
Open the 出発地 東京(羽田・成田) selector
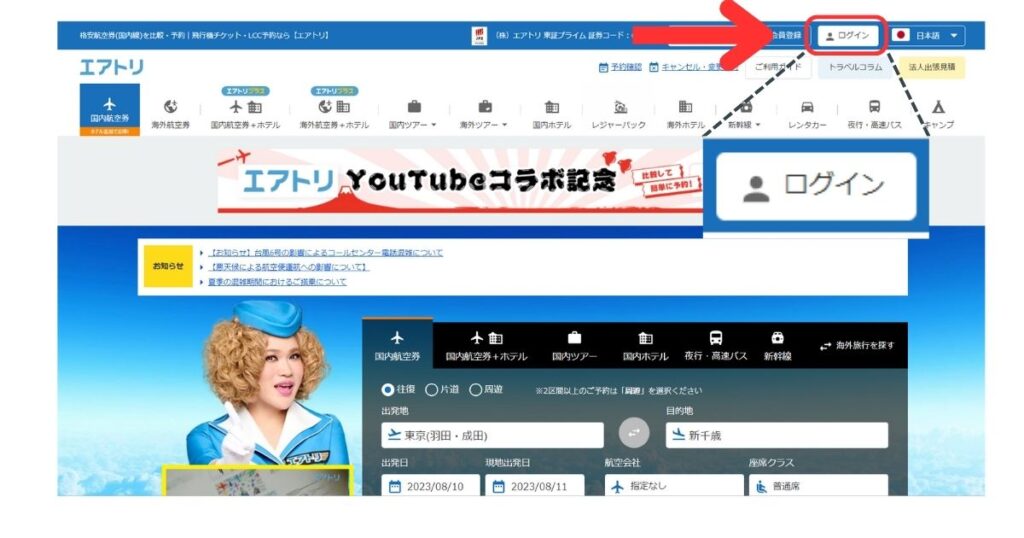pyautogui.click(x=492, y=435)
